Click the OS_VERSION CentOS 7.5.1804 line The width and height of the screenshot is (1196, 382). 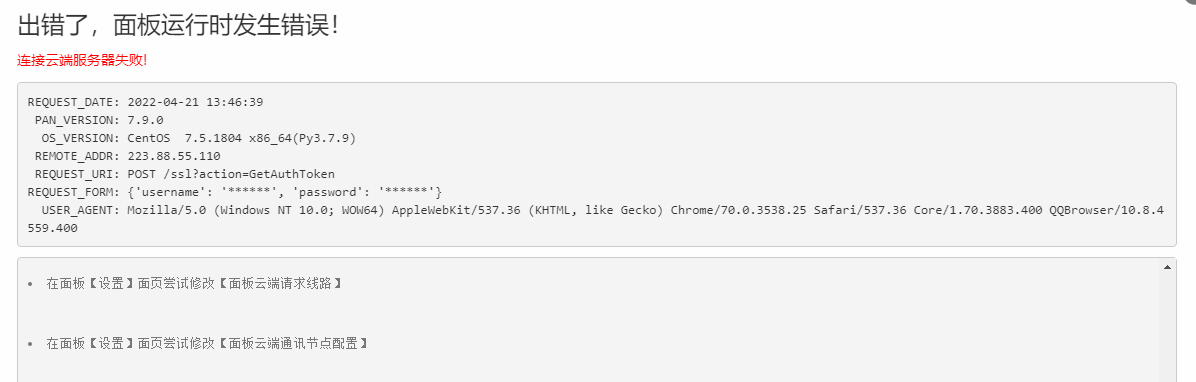[x=198, y=138]
